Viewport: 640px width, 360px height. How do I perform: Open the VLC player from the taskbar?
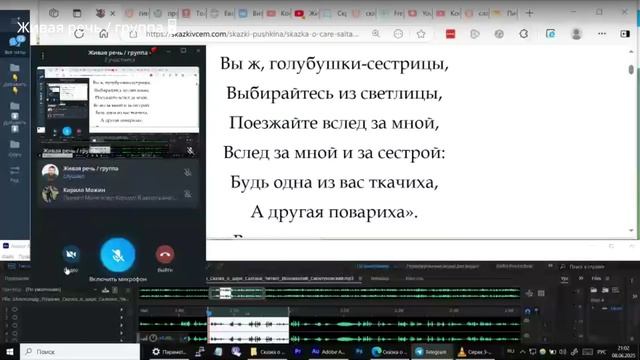click(475, 351)
